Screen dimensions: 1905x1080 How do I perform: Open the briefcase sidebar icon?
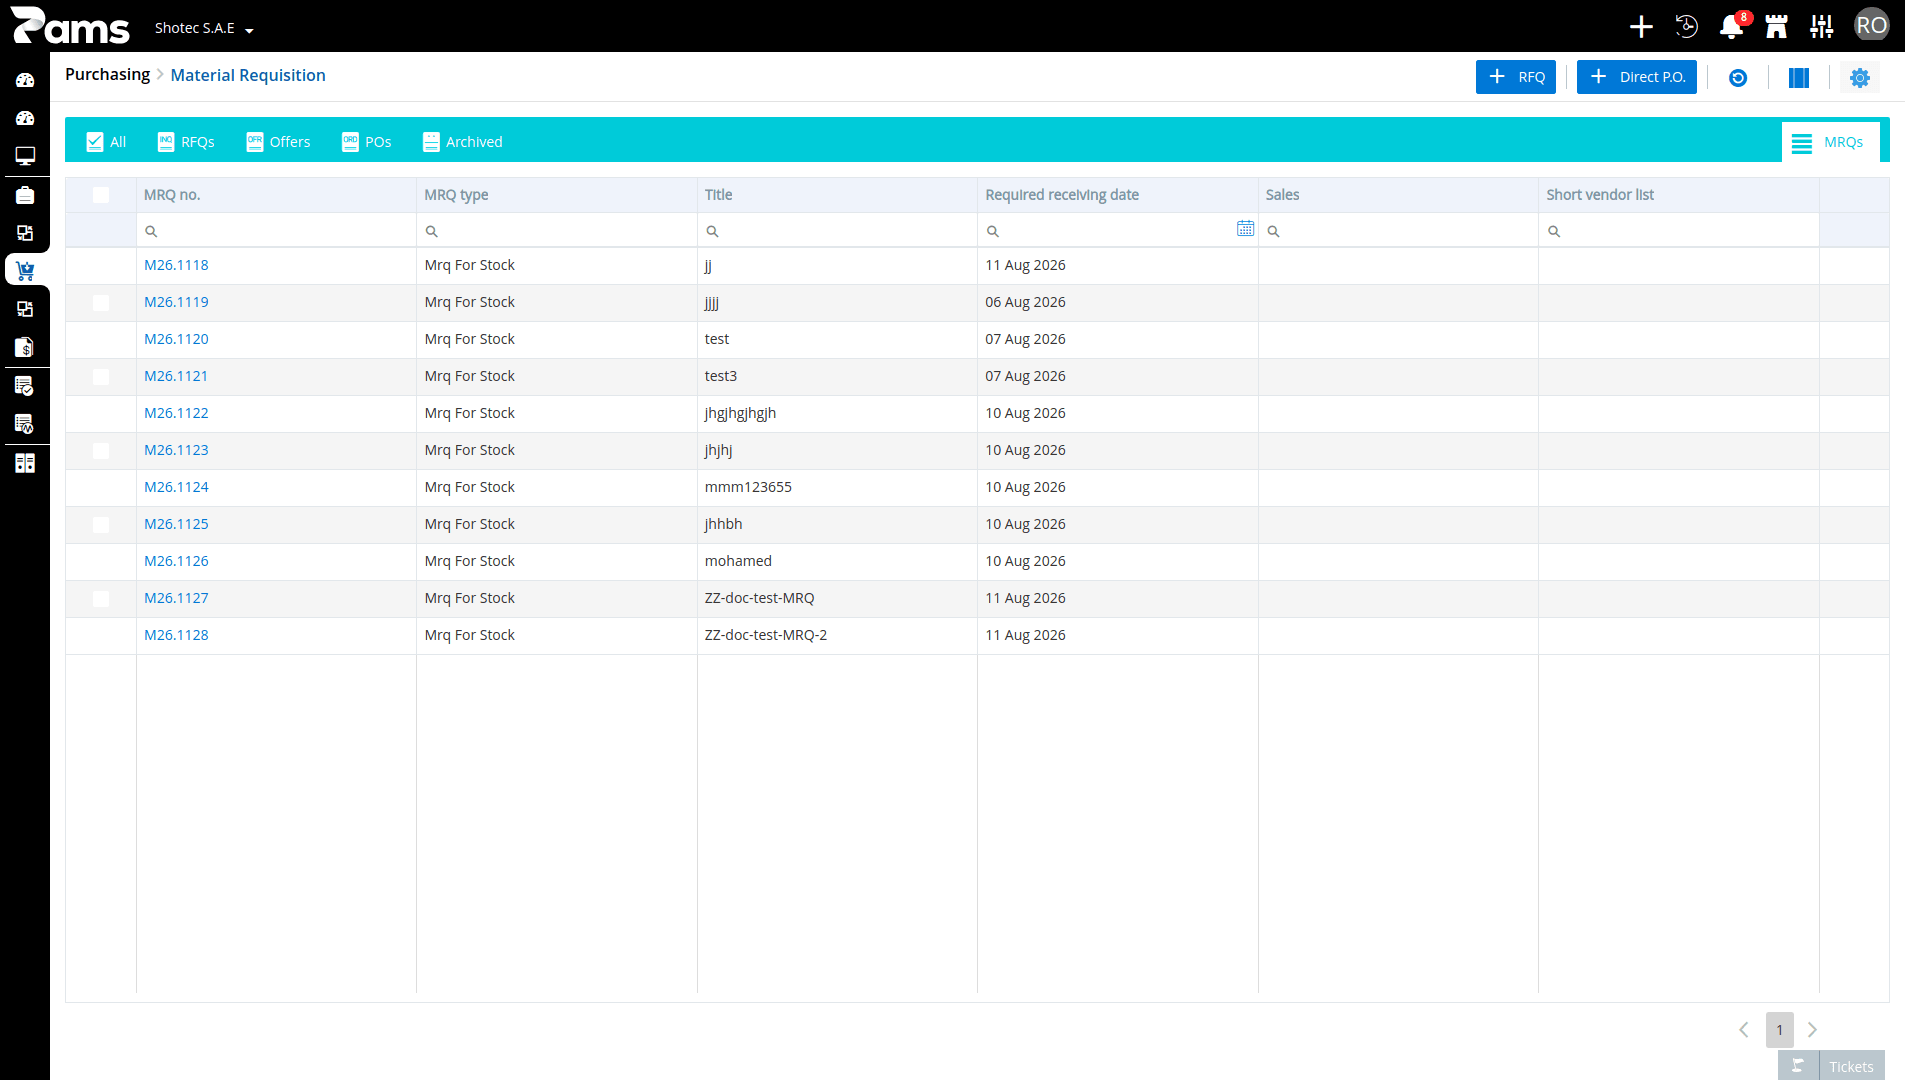(25, 195)
